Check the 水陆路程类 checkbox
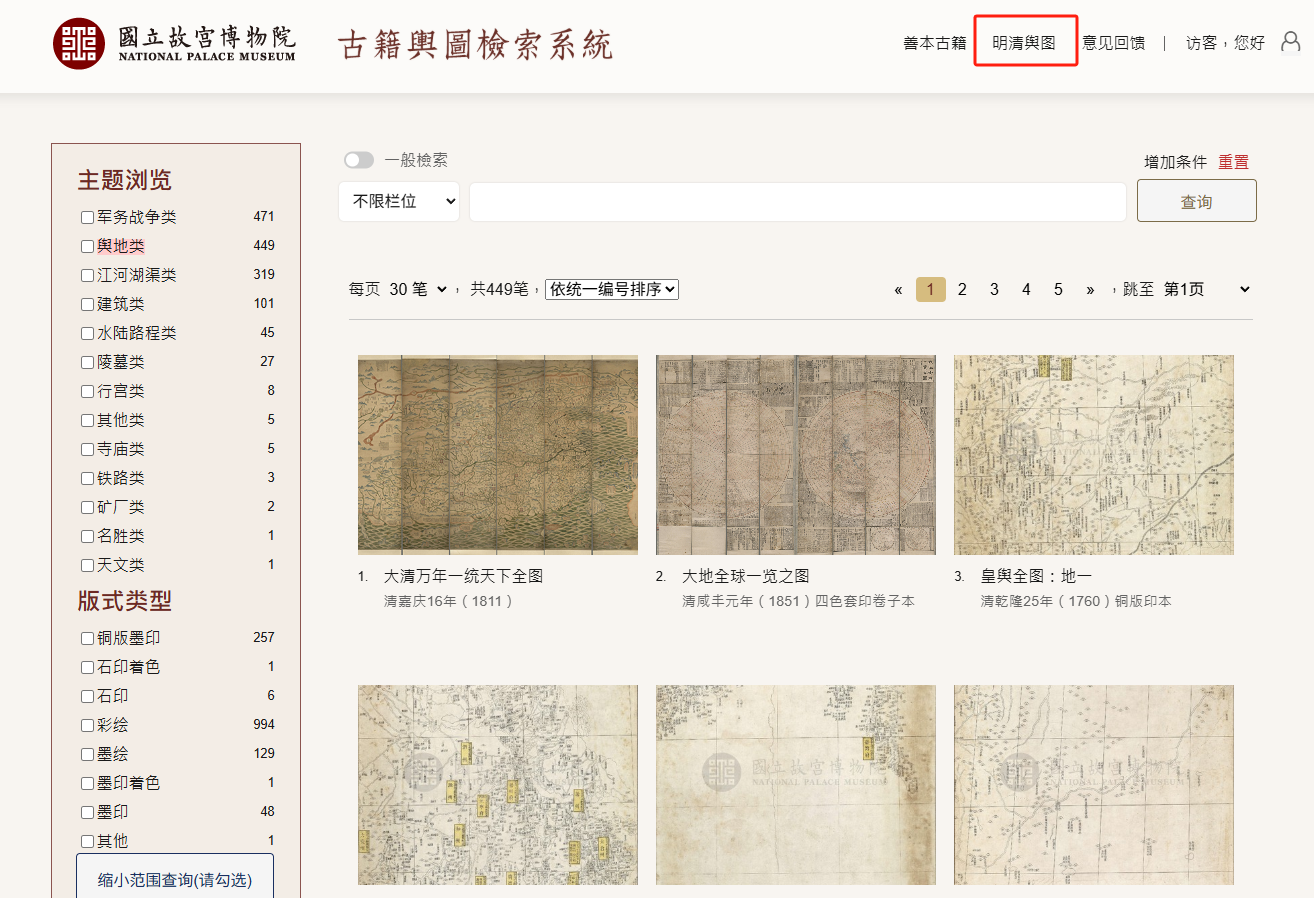 (87, 333)
